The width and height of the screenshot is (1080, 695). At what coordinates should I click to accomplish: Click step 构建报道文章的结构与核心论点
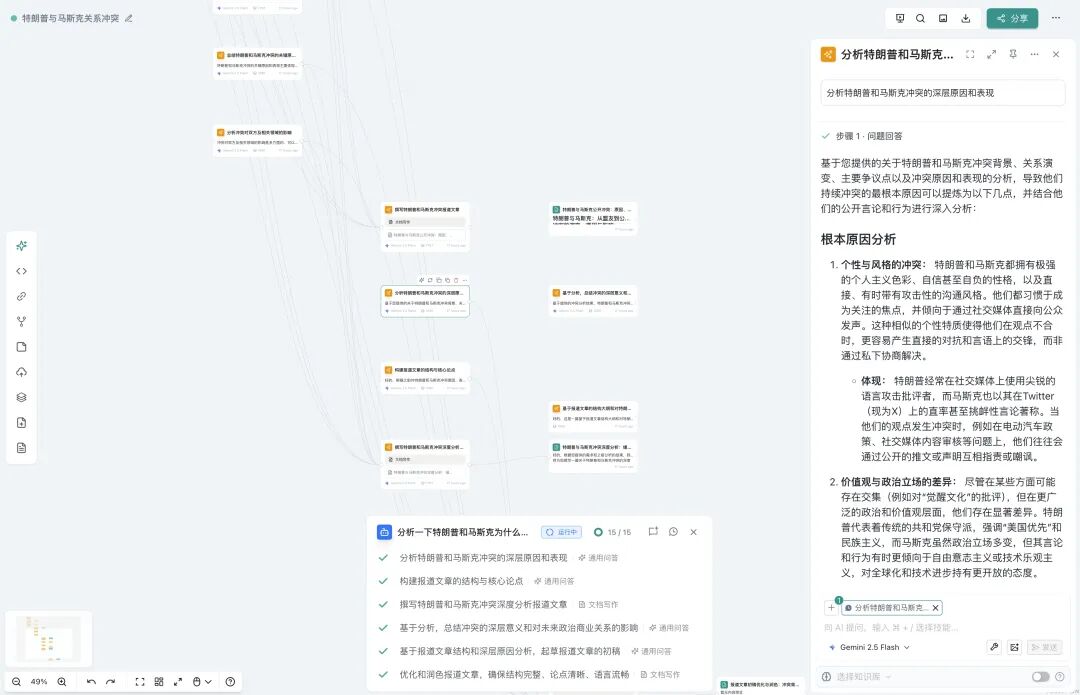(x=461, y=581)
